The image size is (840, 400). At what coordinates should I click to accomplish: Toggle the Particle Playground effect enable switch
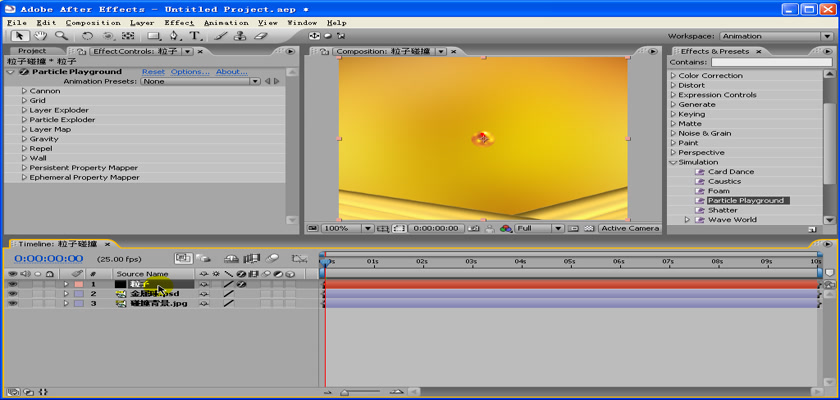point(24,72)
